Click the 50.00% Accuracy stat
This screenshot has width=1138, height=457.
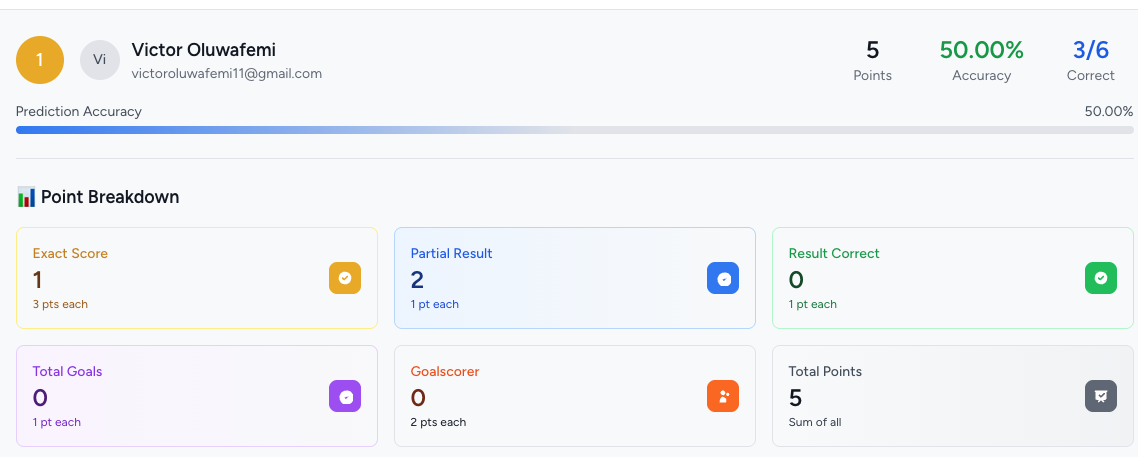(x=981, y=60)
